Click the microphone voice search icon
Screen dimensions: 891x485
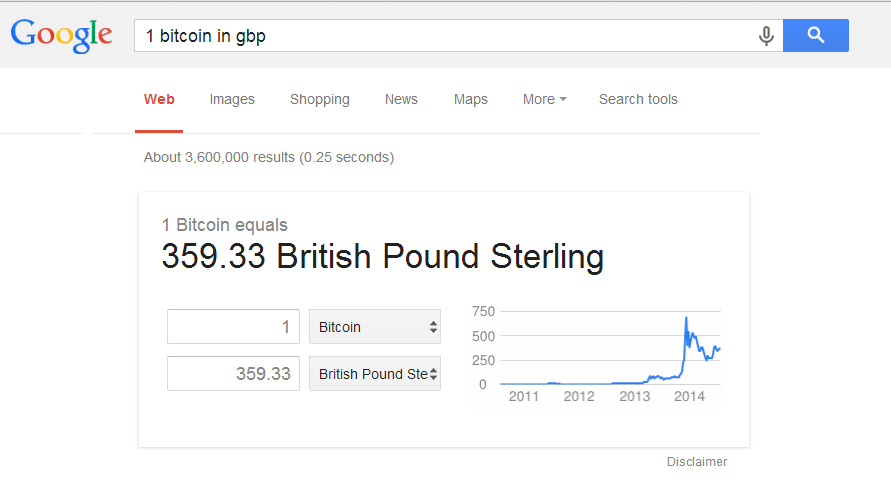(766, 36)
